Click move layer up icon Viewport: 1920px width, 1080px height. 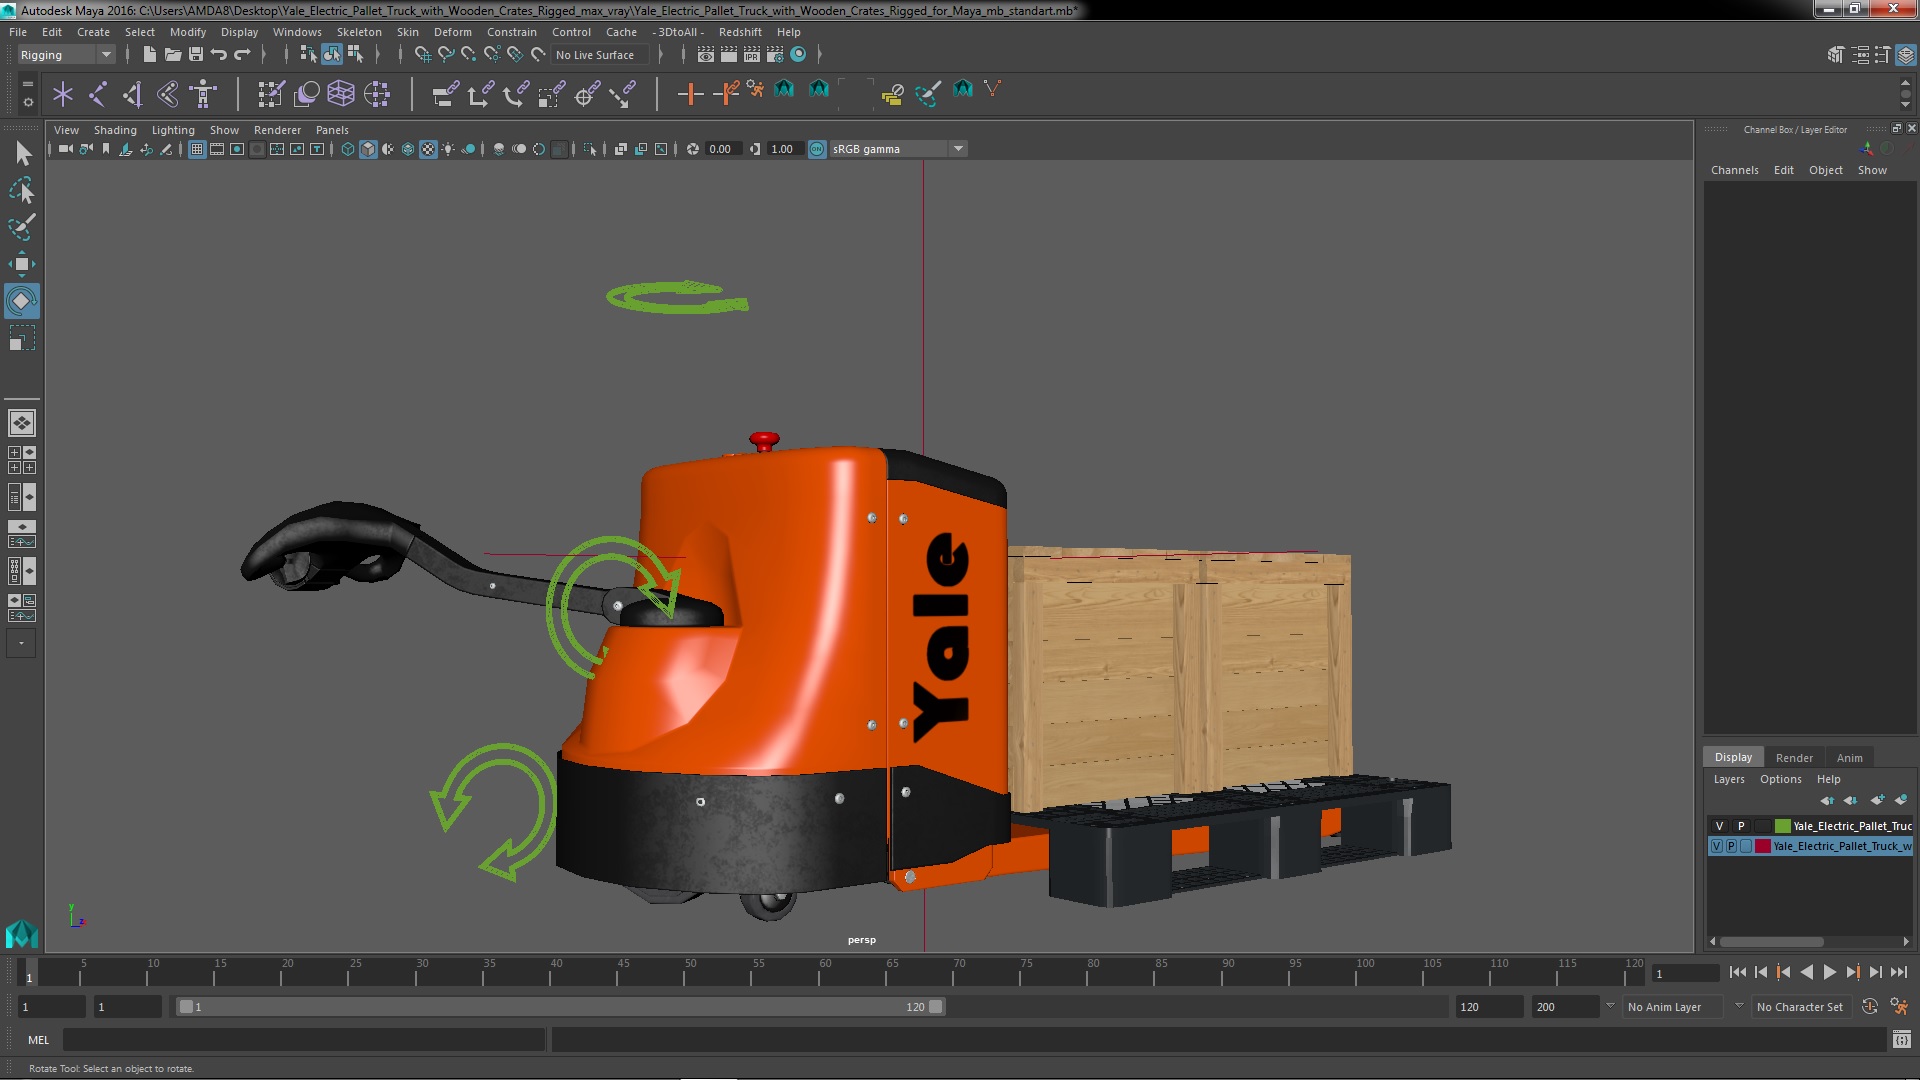point(1827,800)
